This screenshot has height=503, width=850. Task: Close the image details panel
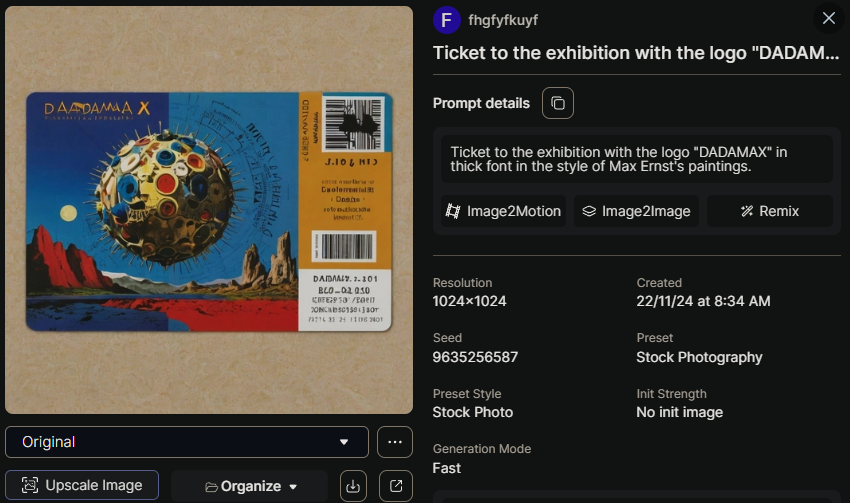(x=828, y=18)
